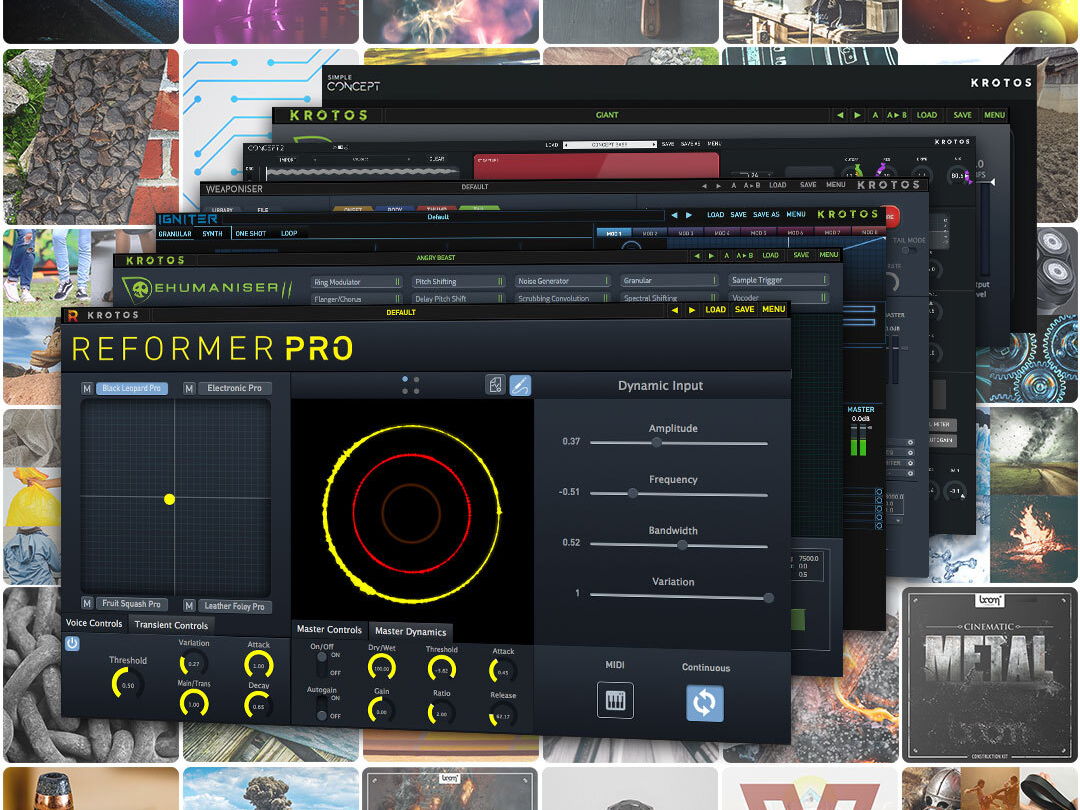Click the file analysis icon in Reformer Pro
1080x810 pixels.
click(495, 384)
